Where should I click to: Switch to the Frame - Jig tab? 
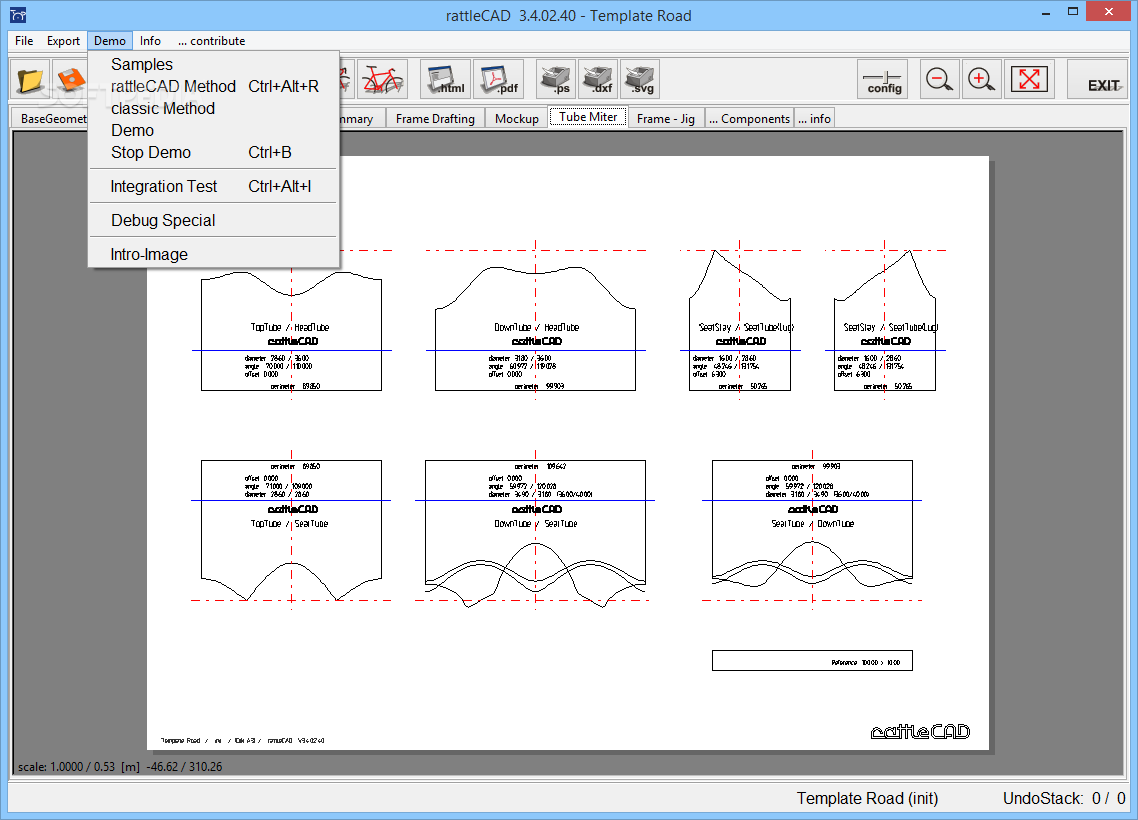(x=666, y=118)
